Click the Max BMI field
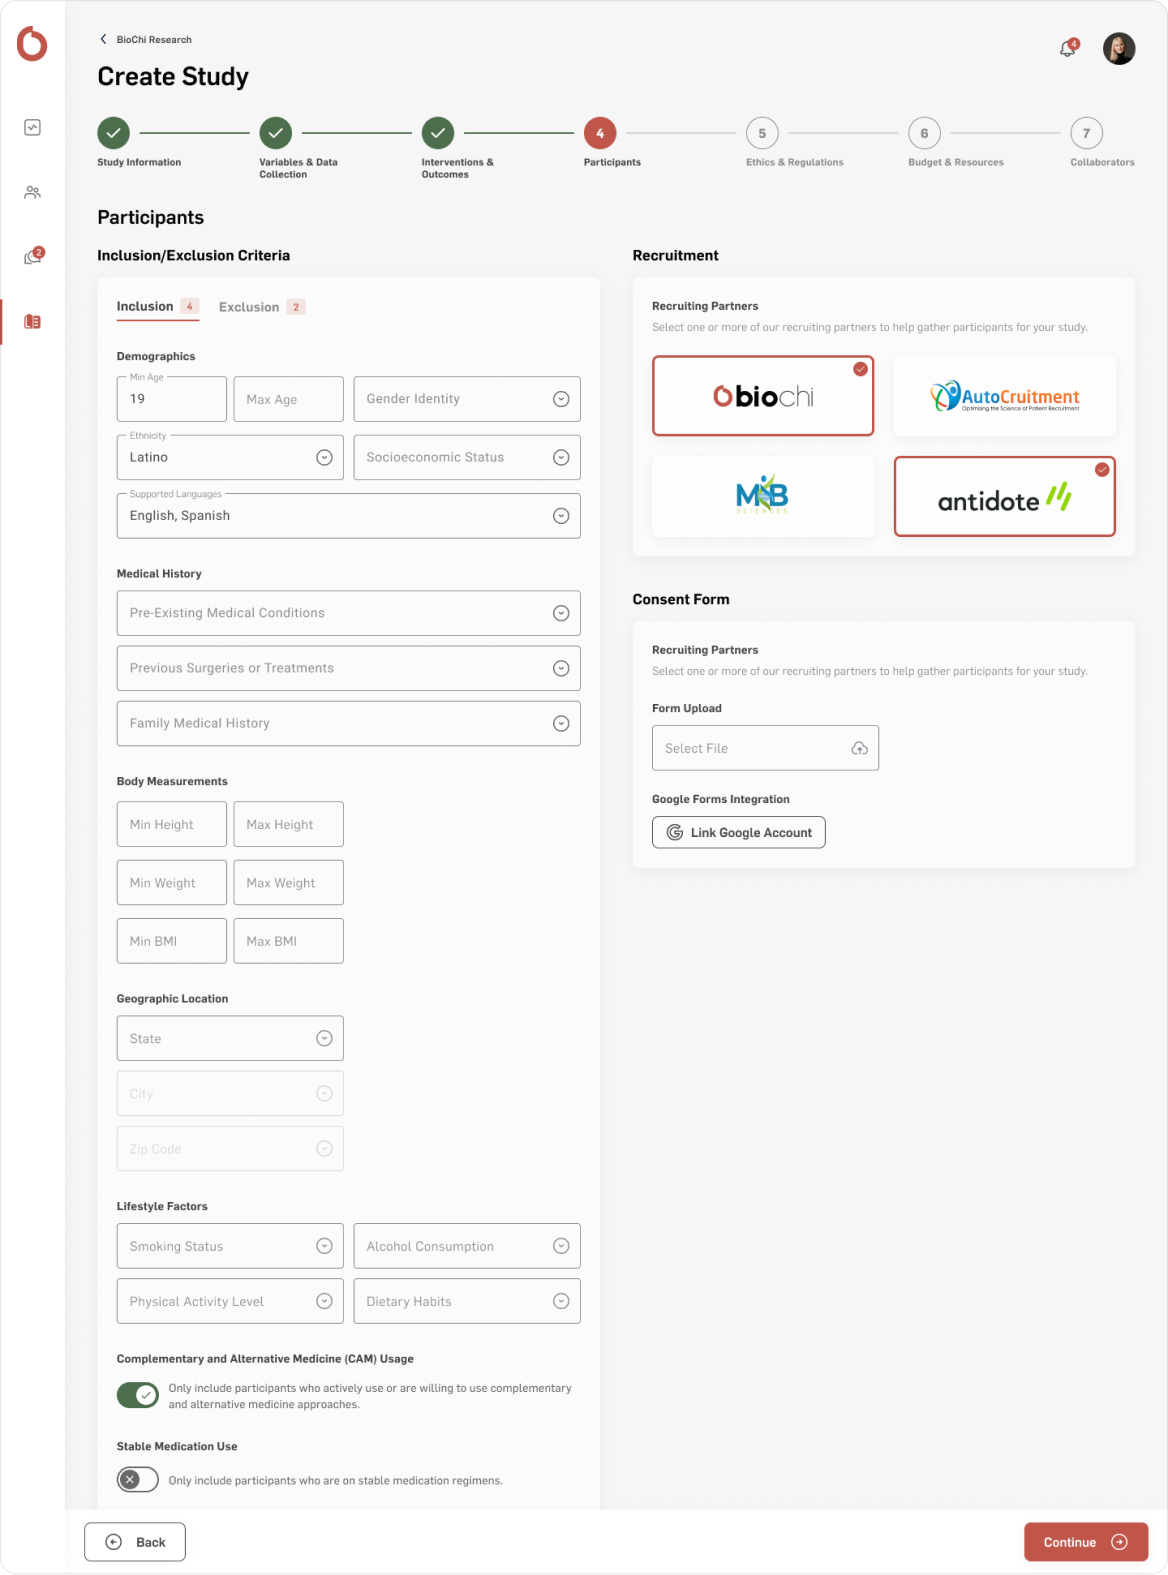Viewport: 1168px width, 1575px height. [289, 941]
